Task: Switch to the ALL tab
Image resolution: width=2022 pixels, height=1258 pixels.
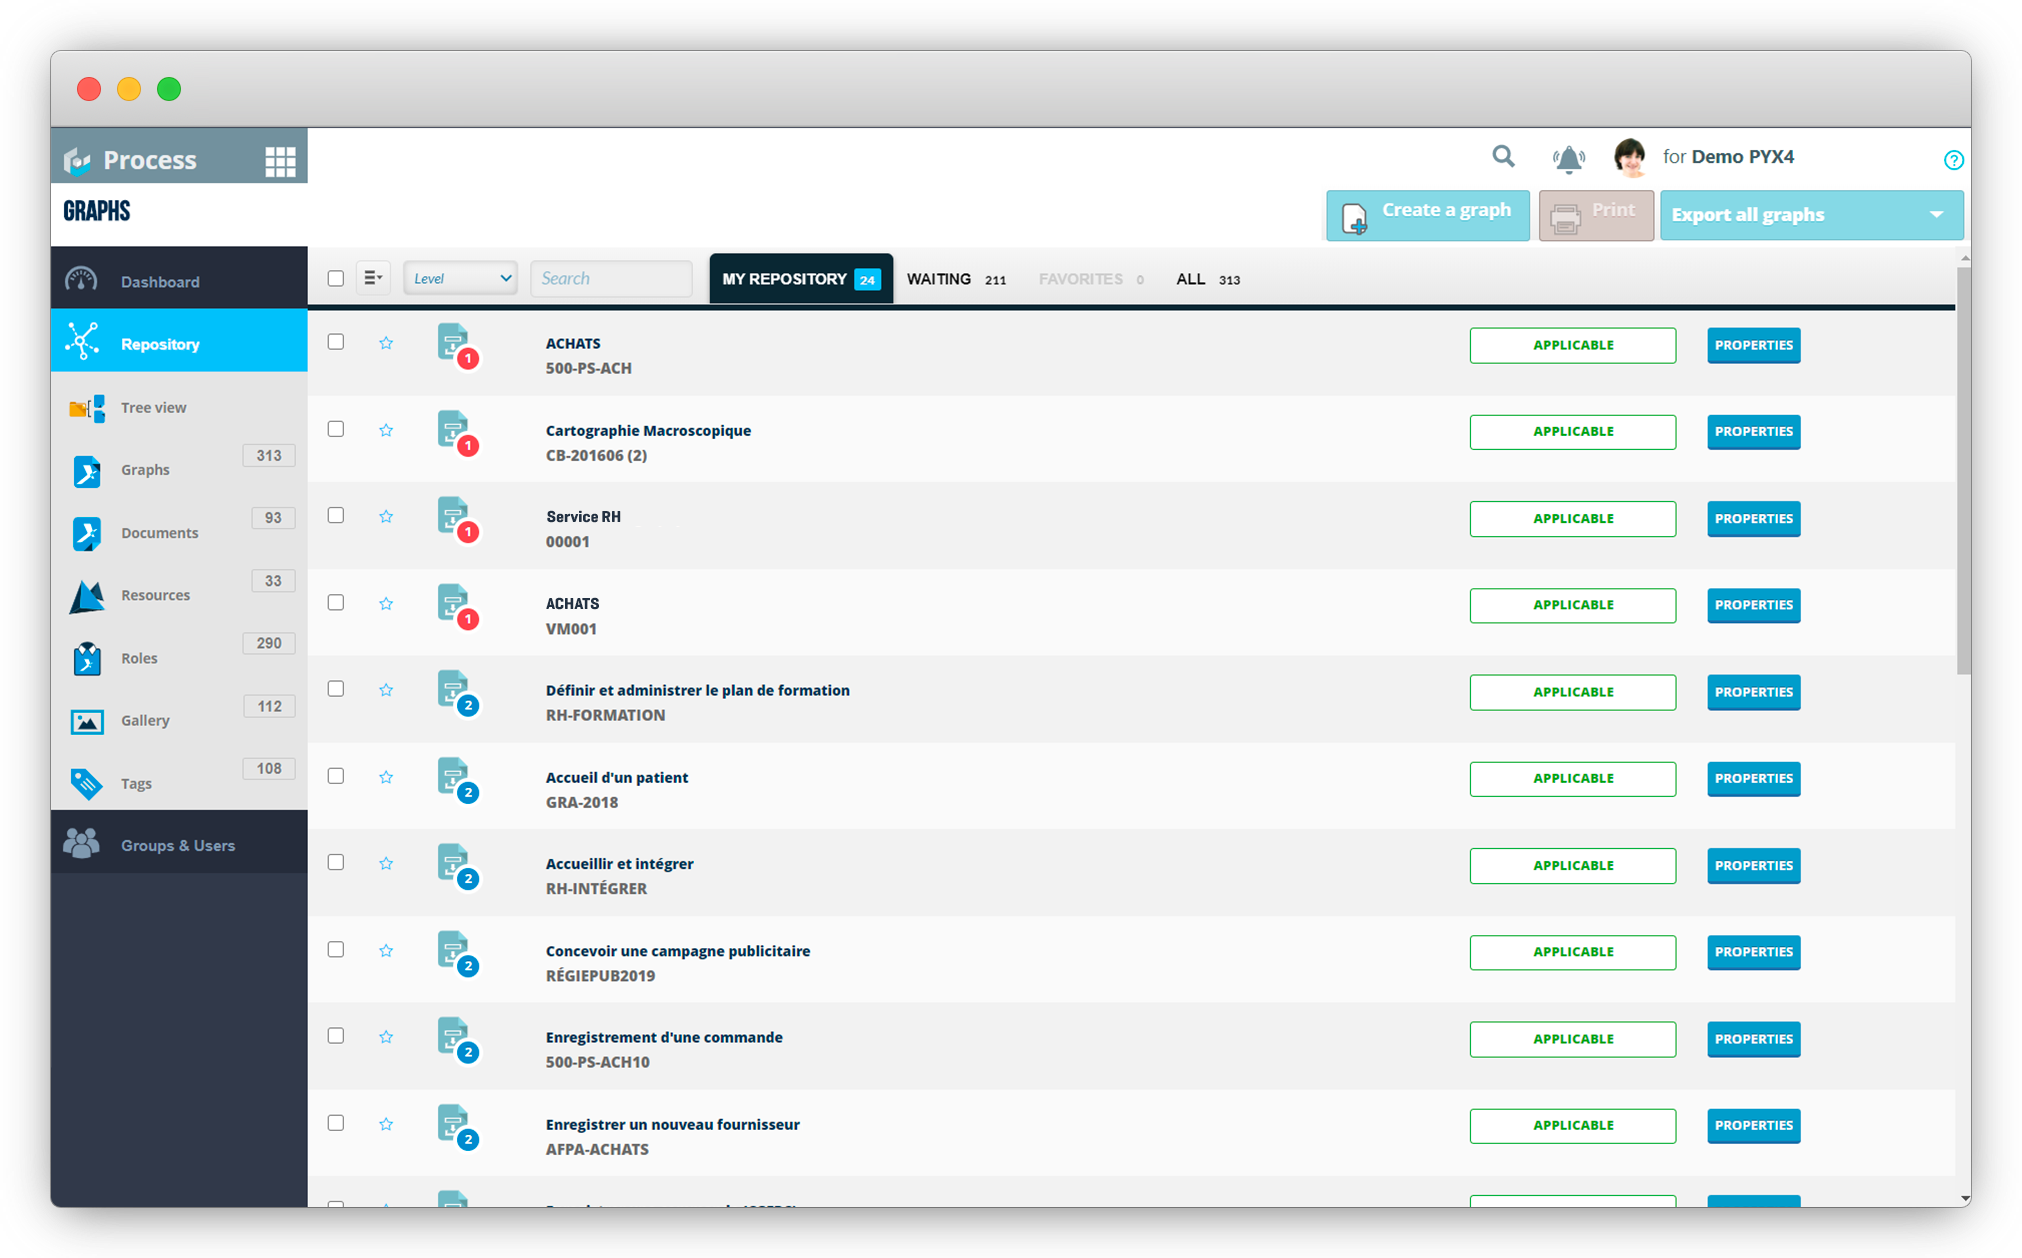Action: tap(1207, 279)
